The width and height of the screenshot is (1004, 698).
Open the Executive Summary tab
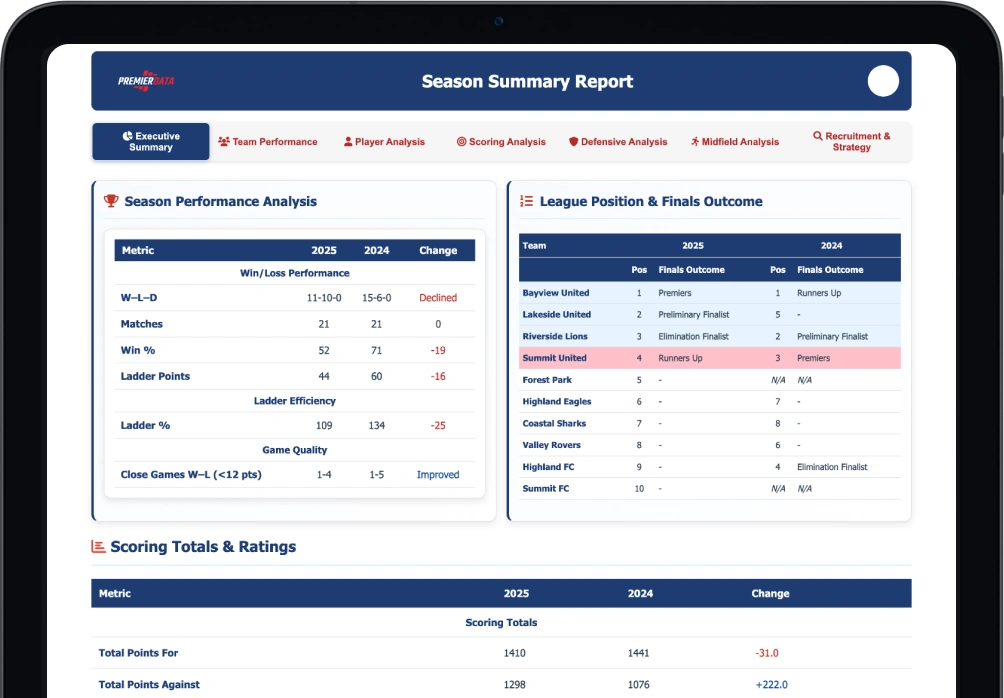pos(150,142)
